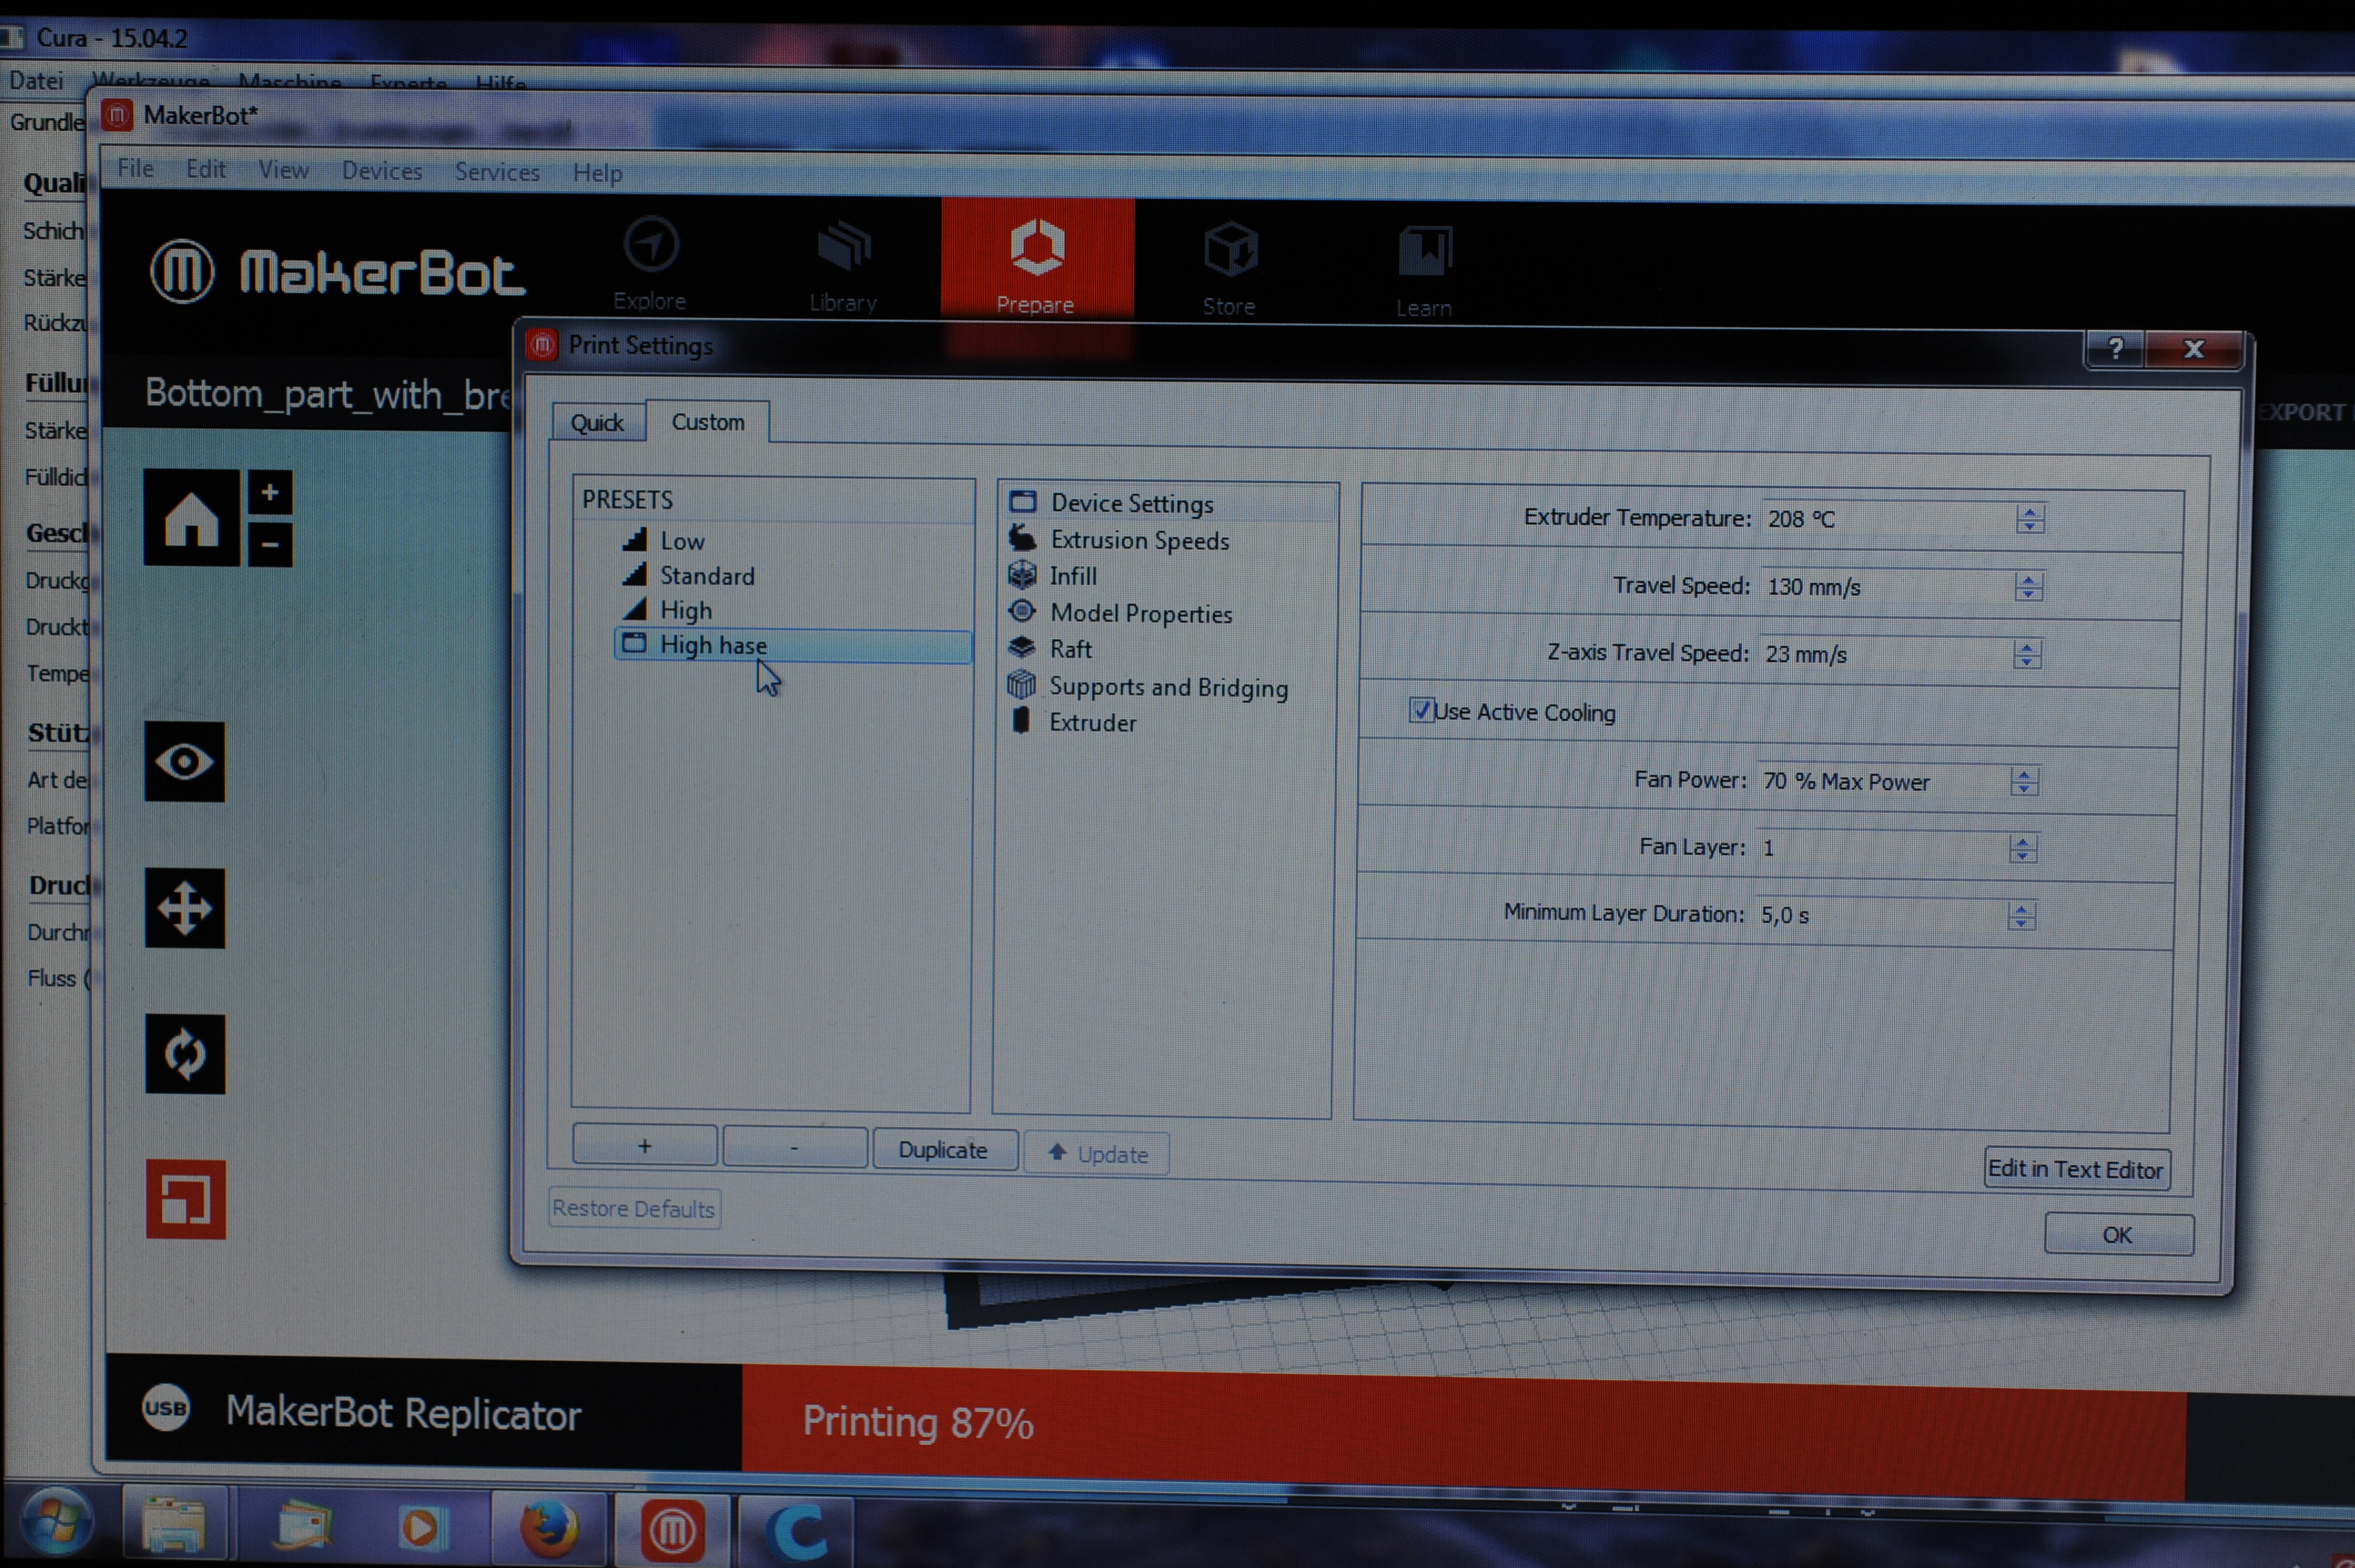Confirm Print Settings with OK
This screenshot has height=1568, width=2355.
pos(2118,1235)
